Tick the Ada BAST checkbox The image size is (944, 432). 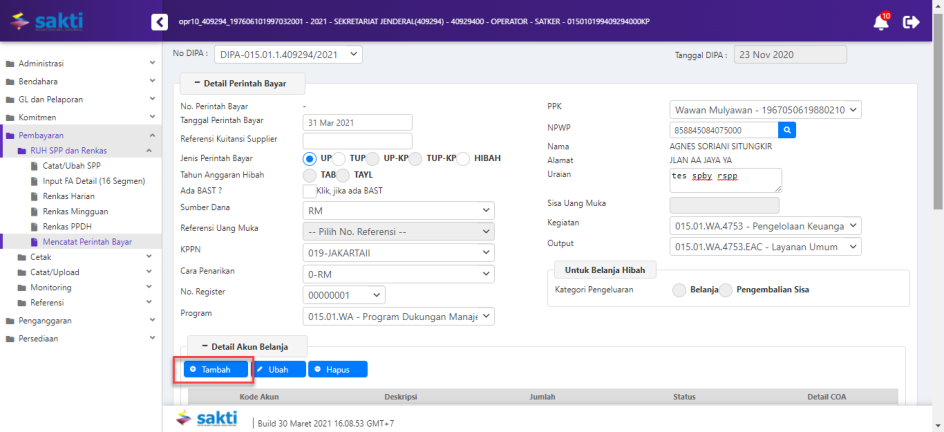[309, 190]
